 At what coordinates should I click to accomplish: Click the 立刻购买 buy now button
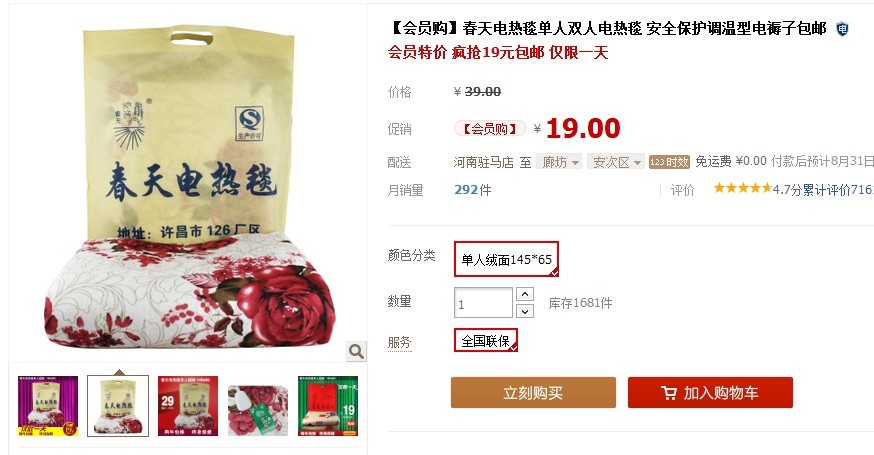click(533, 393)
